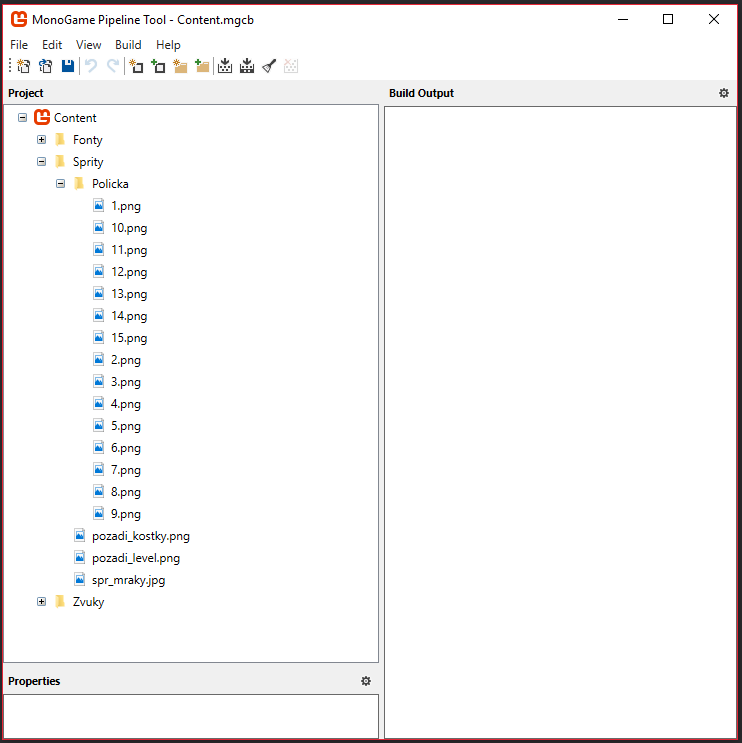Expand the Zvuky folder

coord(42,602)
